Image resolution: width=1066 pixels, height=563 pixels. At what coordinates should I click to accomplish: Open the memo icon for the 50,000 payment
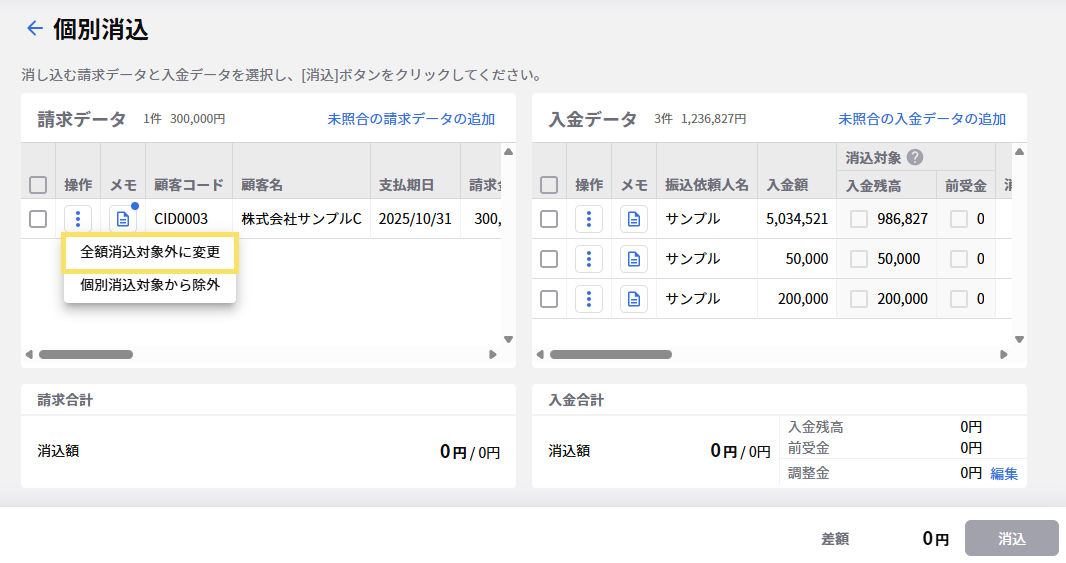pos(633,259)
